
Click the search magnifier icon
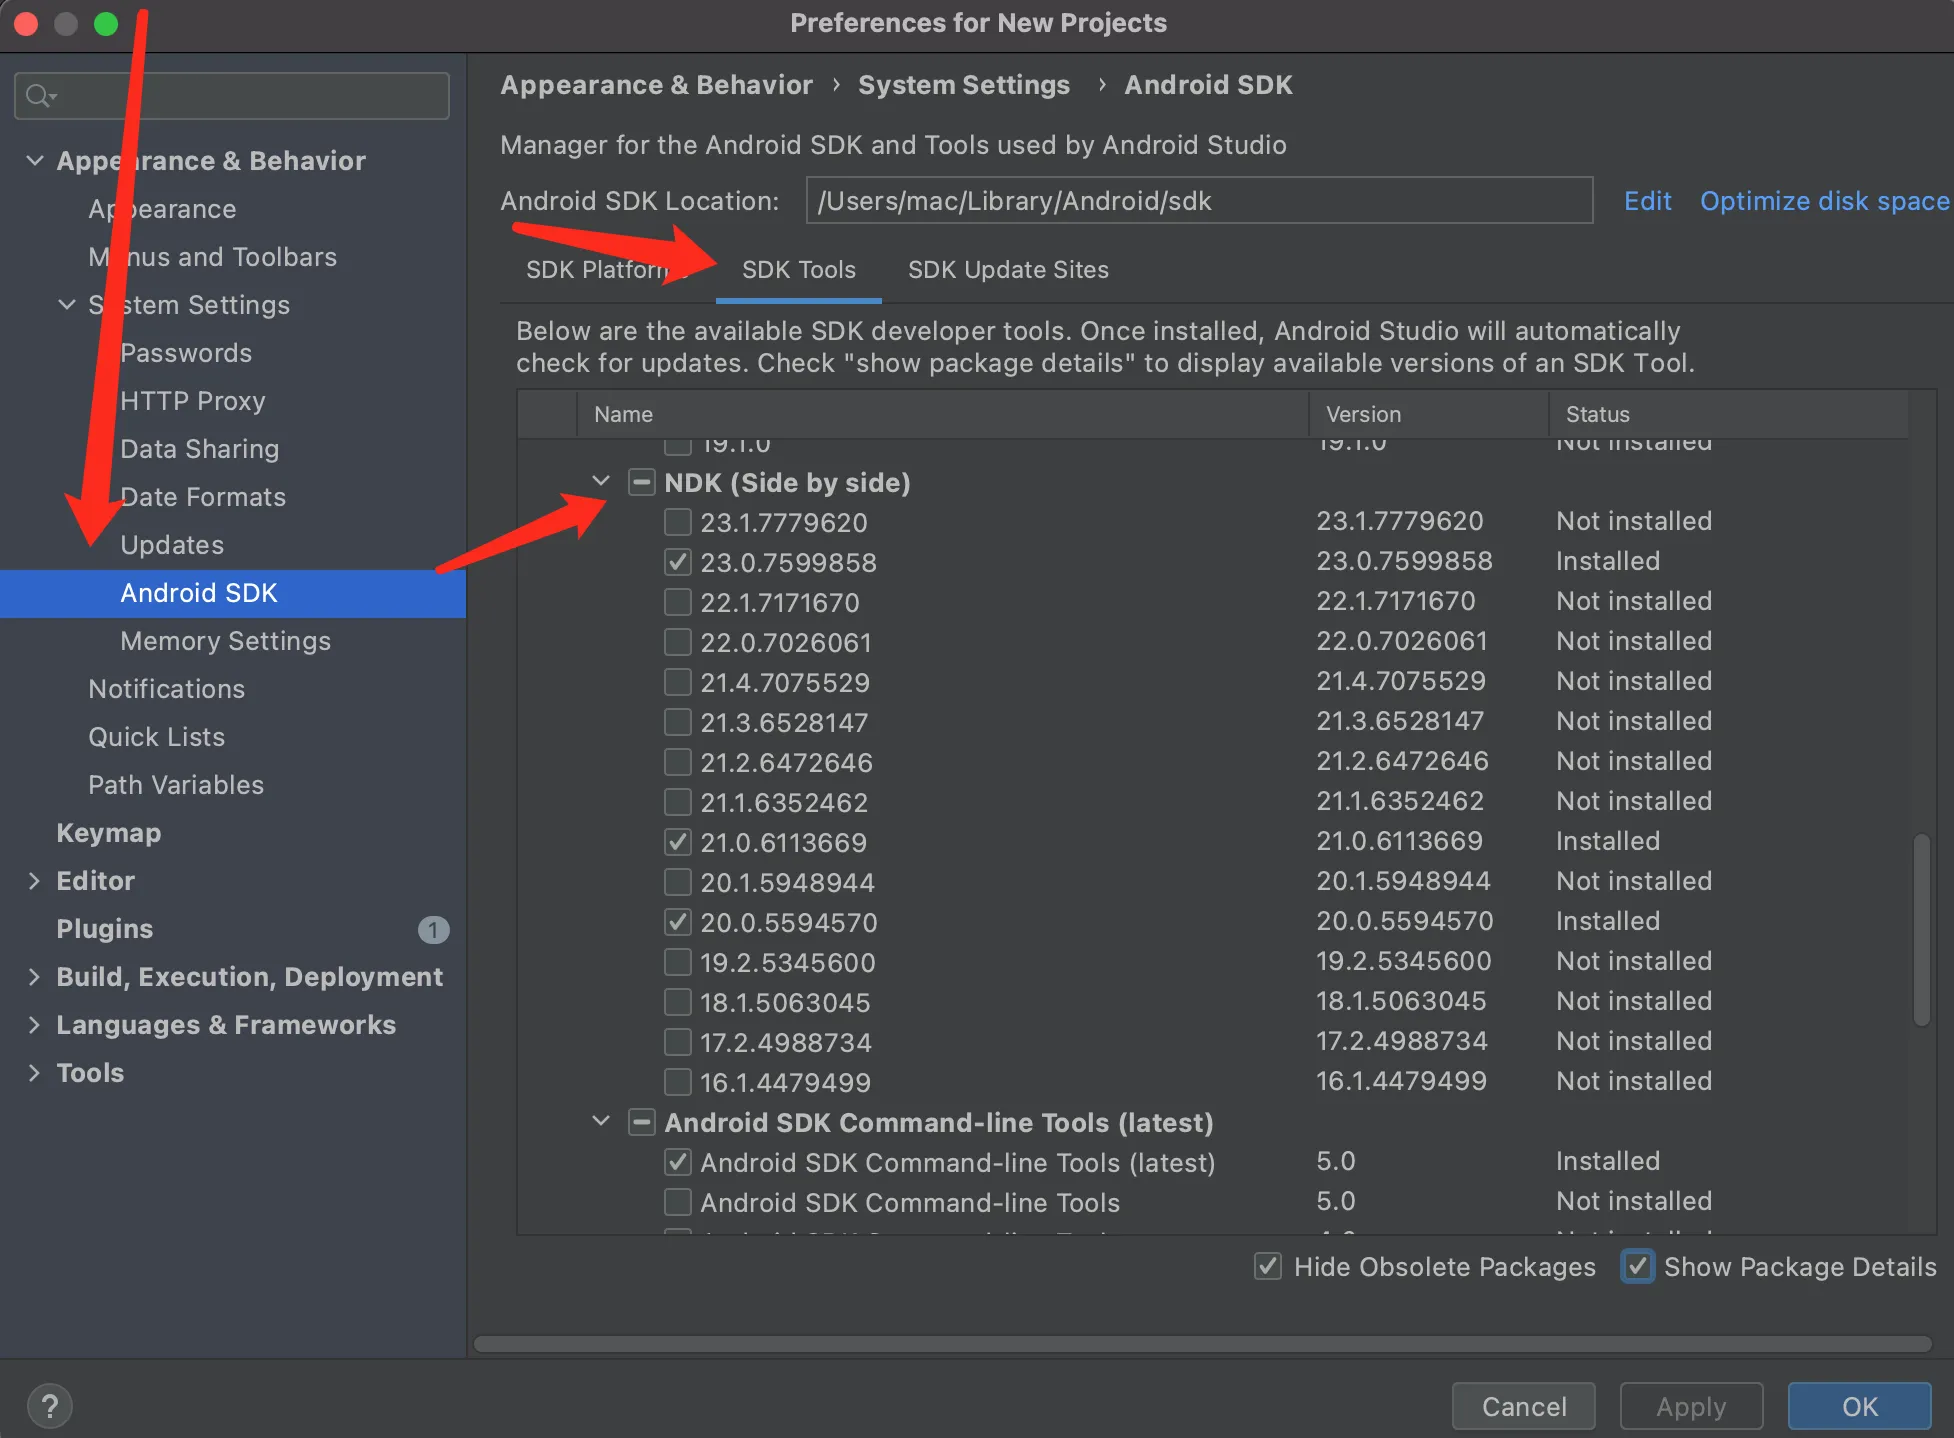tap(39, 96)
